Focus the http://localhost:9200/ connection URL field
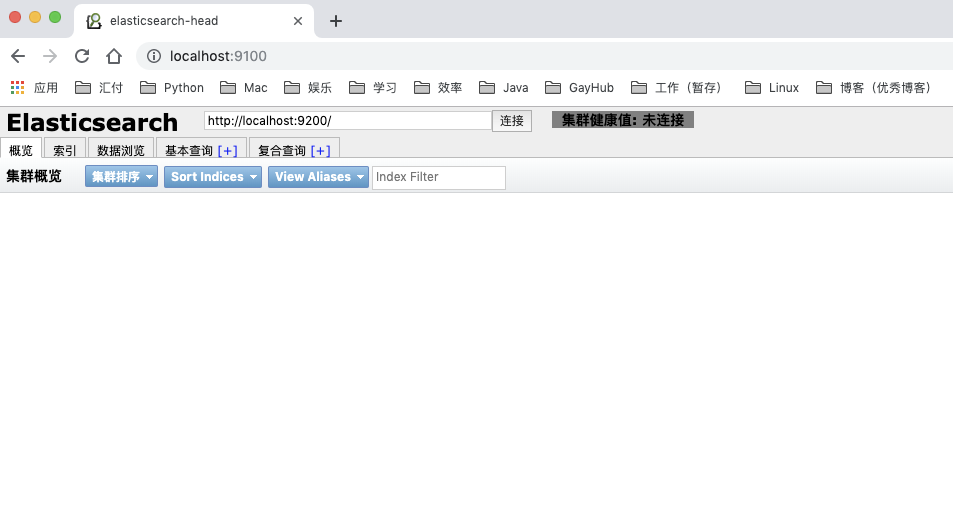This screenshot has width=953, height=511. pyautogui.click(x=348, y=121)
